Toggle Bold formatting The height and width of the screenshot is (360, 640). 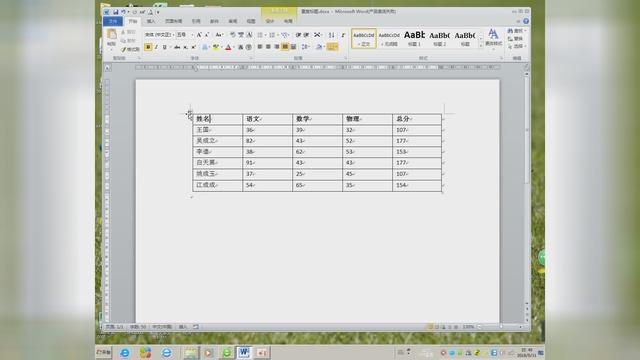point(148,47)
